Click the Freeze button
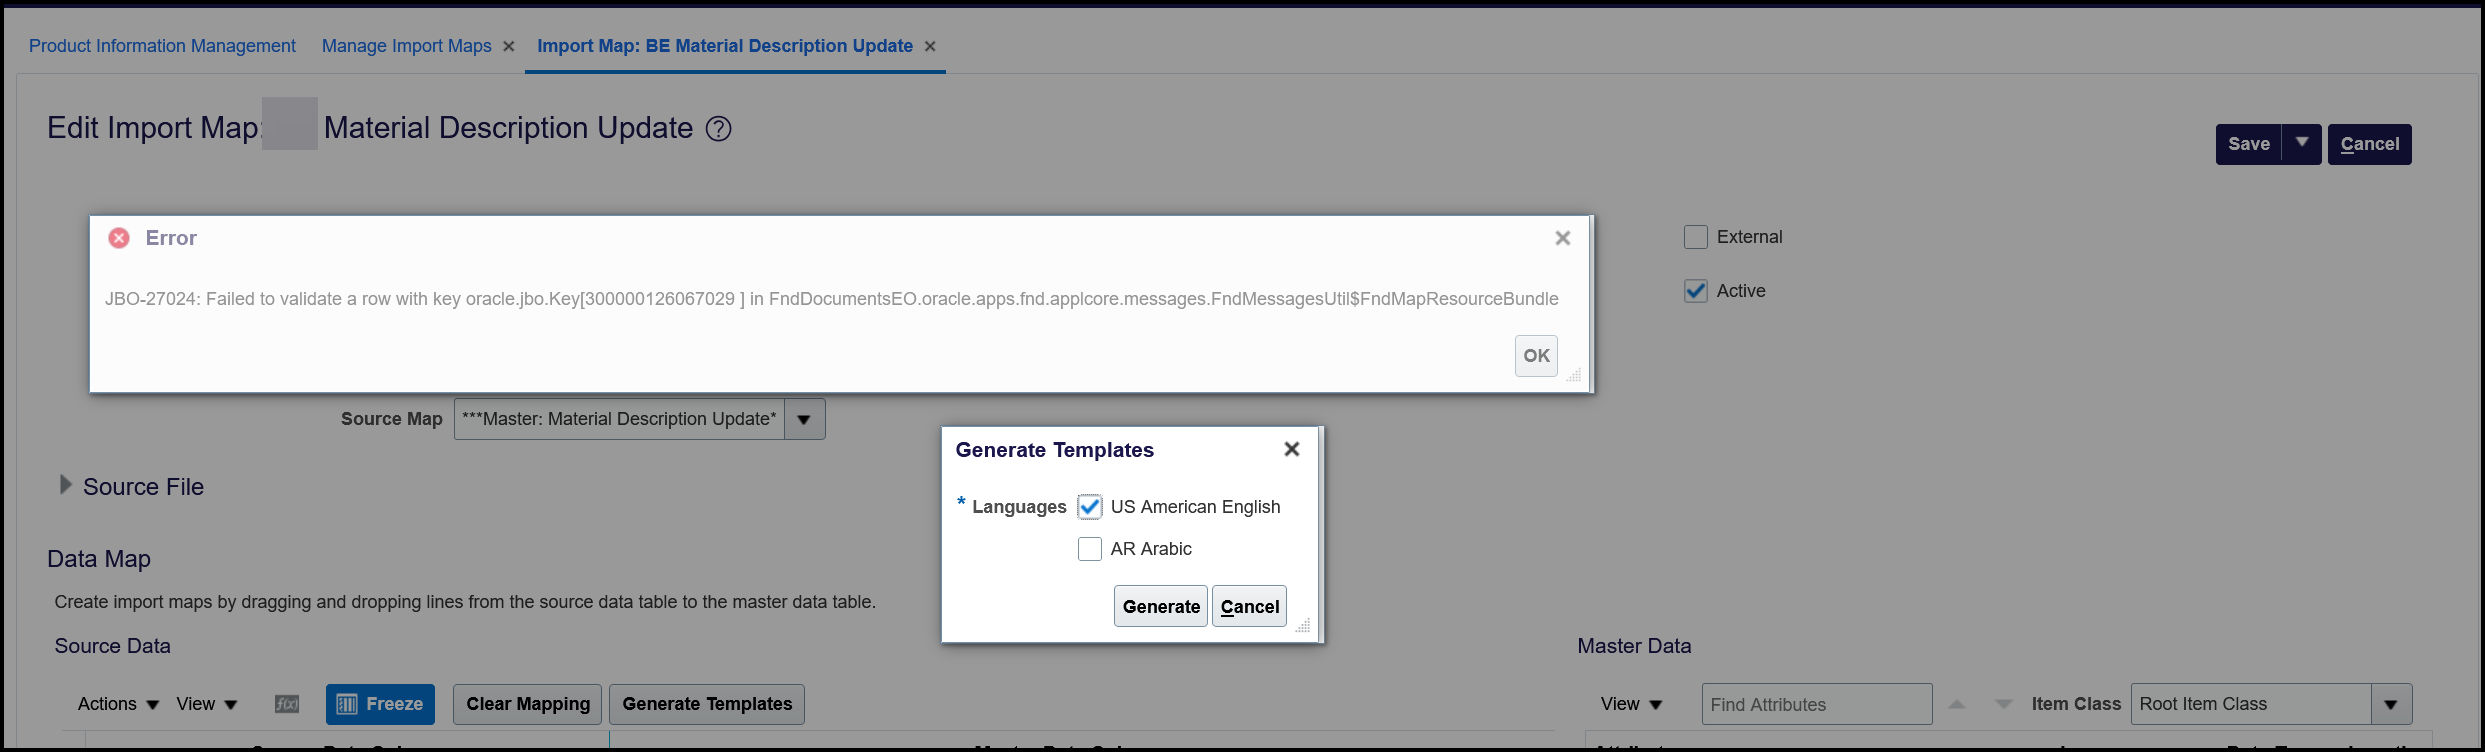 point(381,704)
